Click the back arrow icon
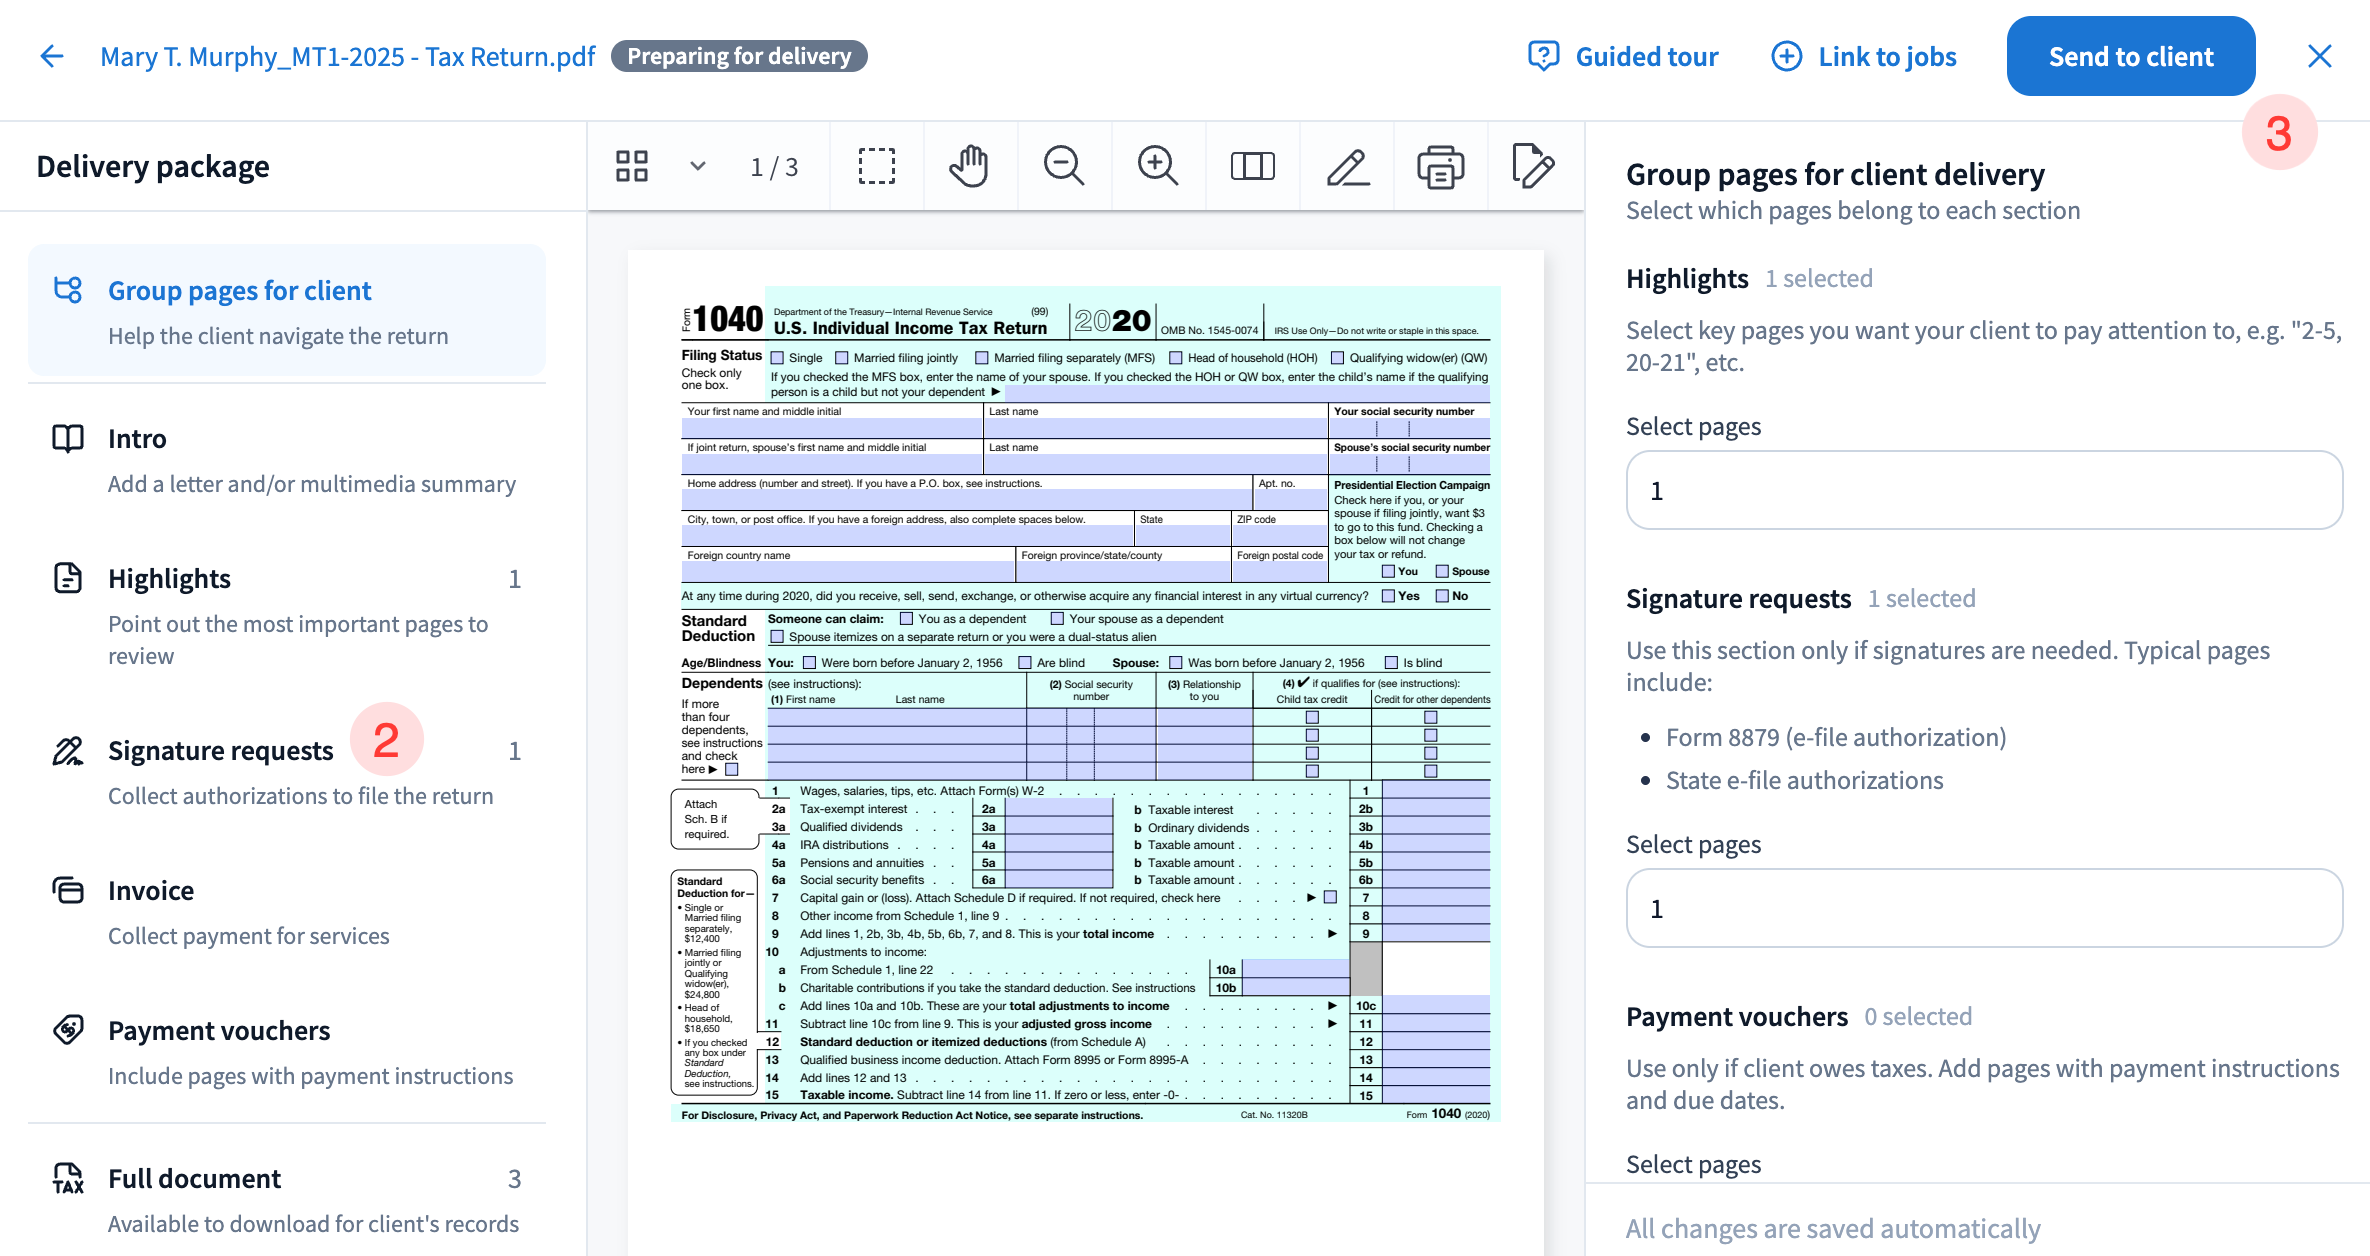2370x1256 pixels. (52, 56)
